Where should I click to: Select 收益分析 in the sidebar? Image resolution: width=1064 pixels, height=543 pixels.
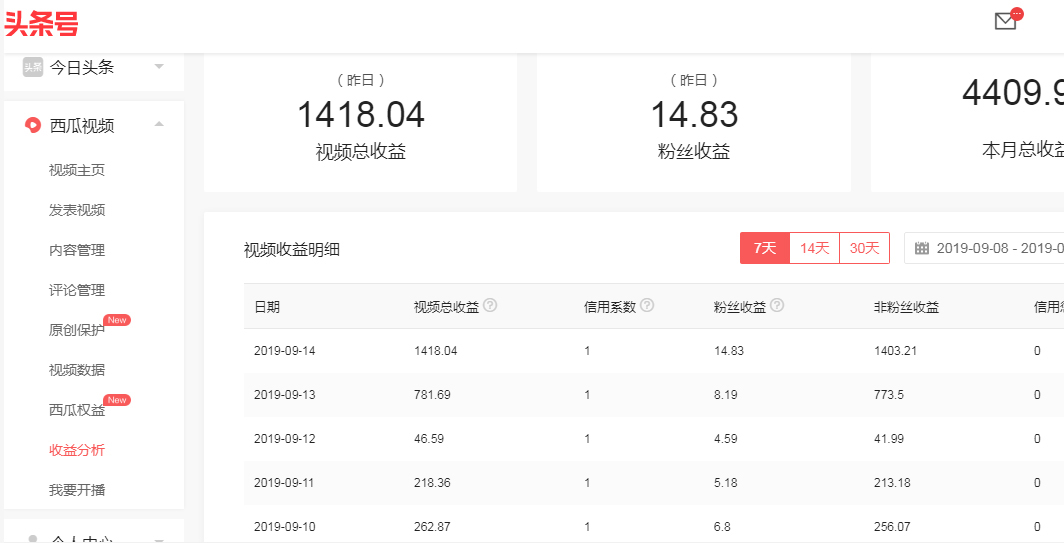[x=77, y=450]
